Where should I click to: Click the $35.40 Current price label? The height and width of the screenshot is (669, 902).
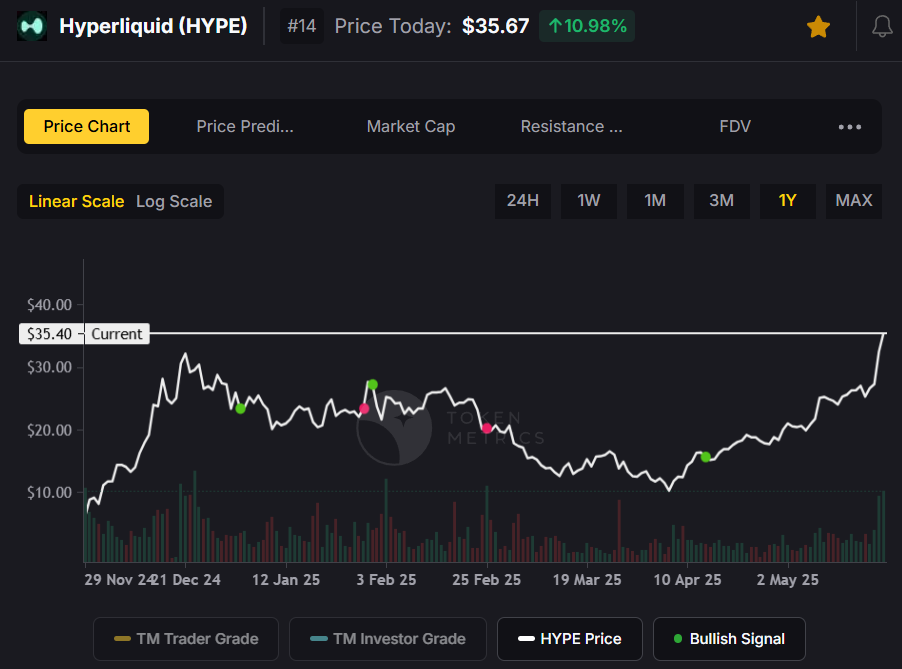(85, 334)
